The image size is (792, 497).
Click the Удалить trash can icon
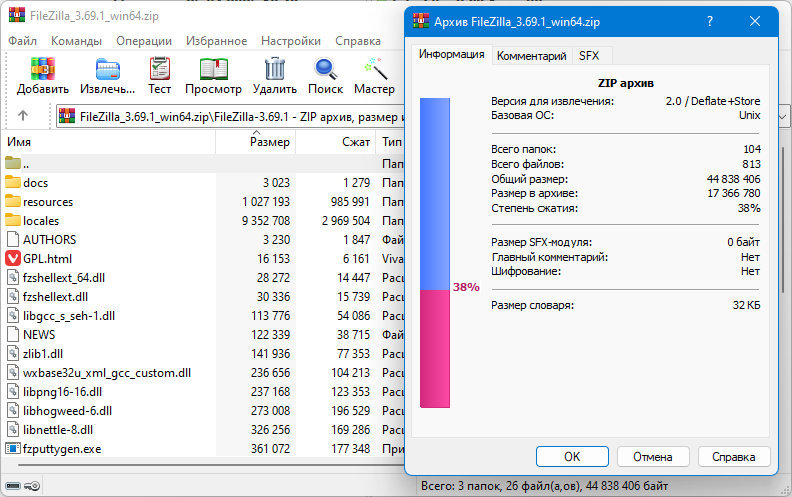click(275, 69)
